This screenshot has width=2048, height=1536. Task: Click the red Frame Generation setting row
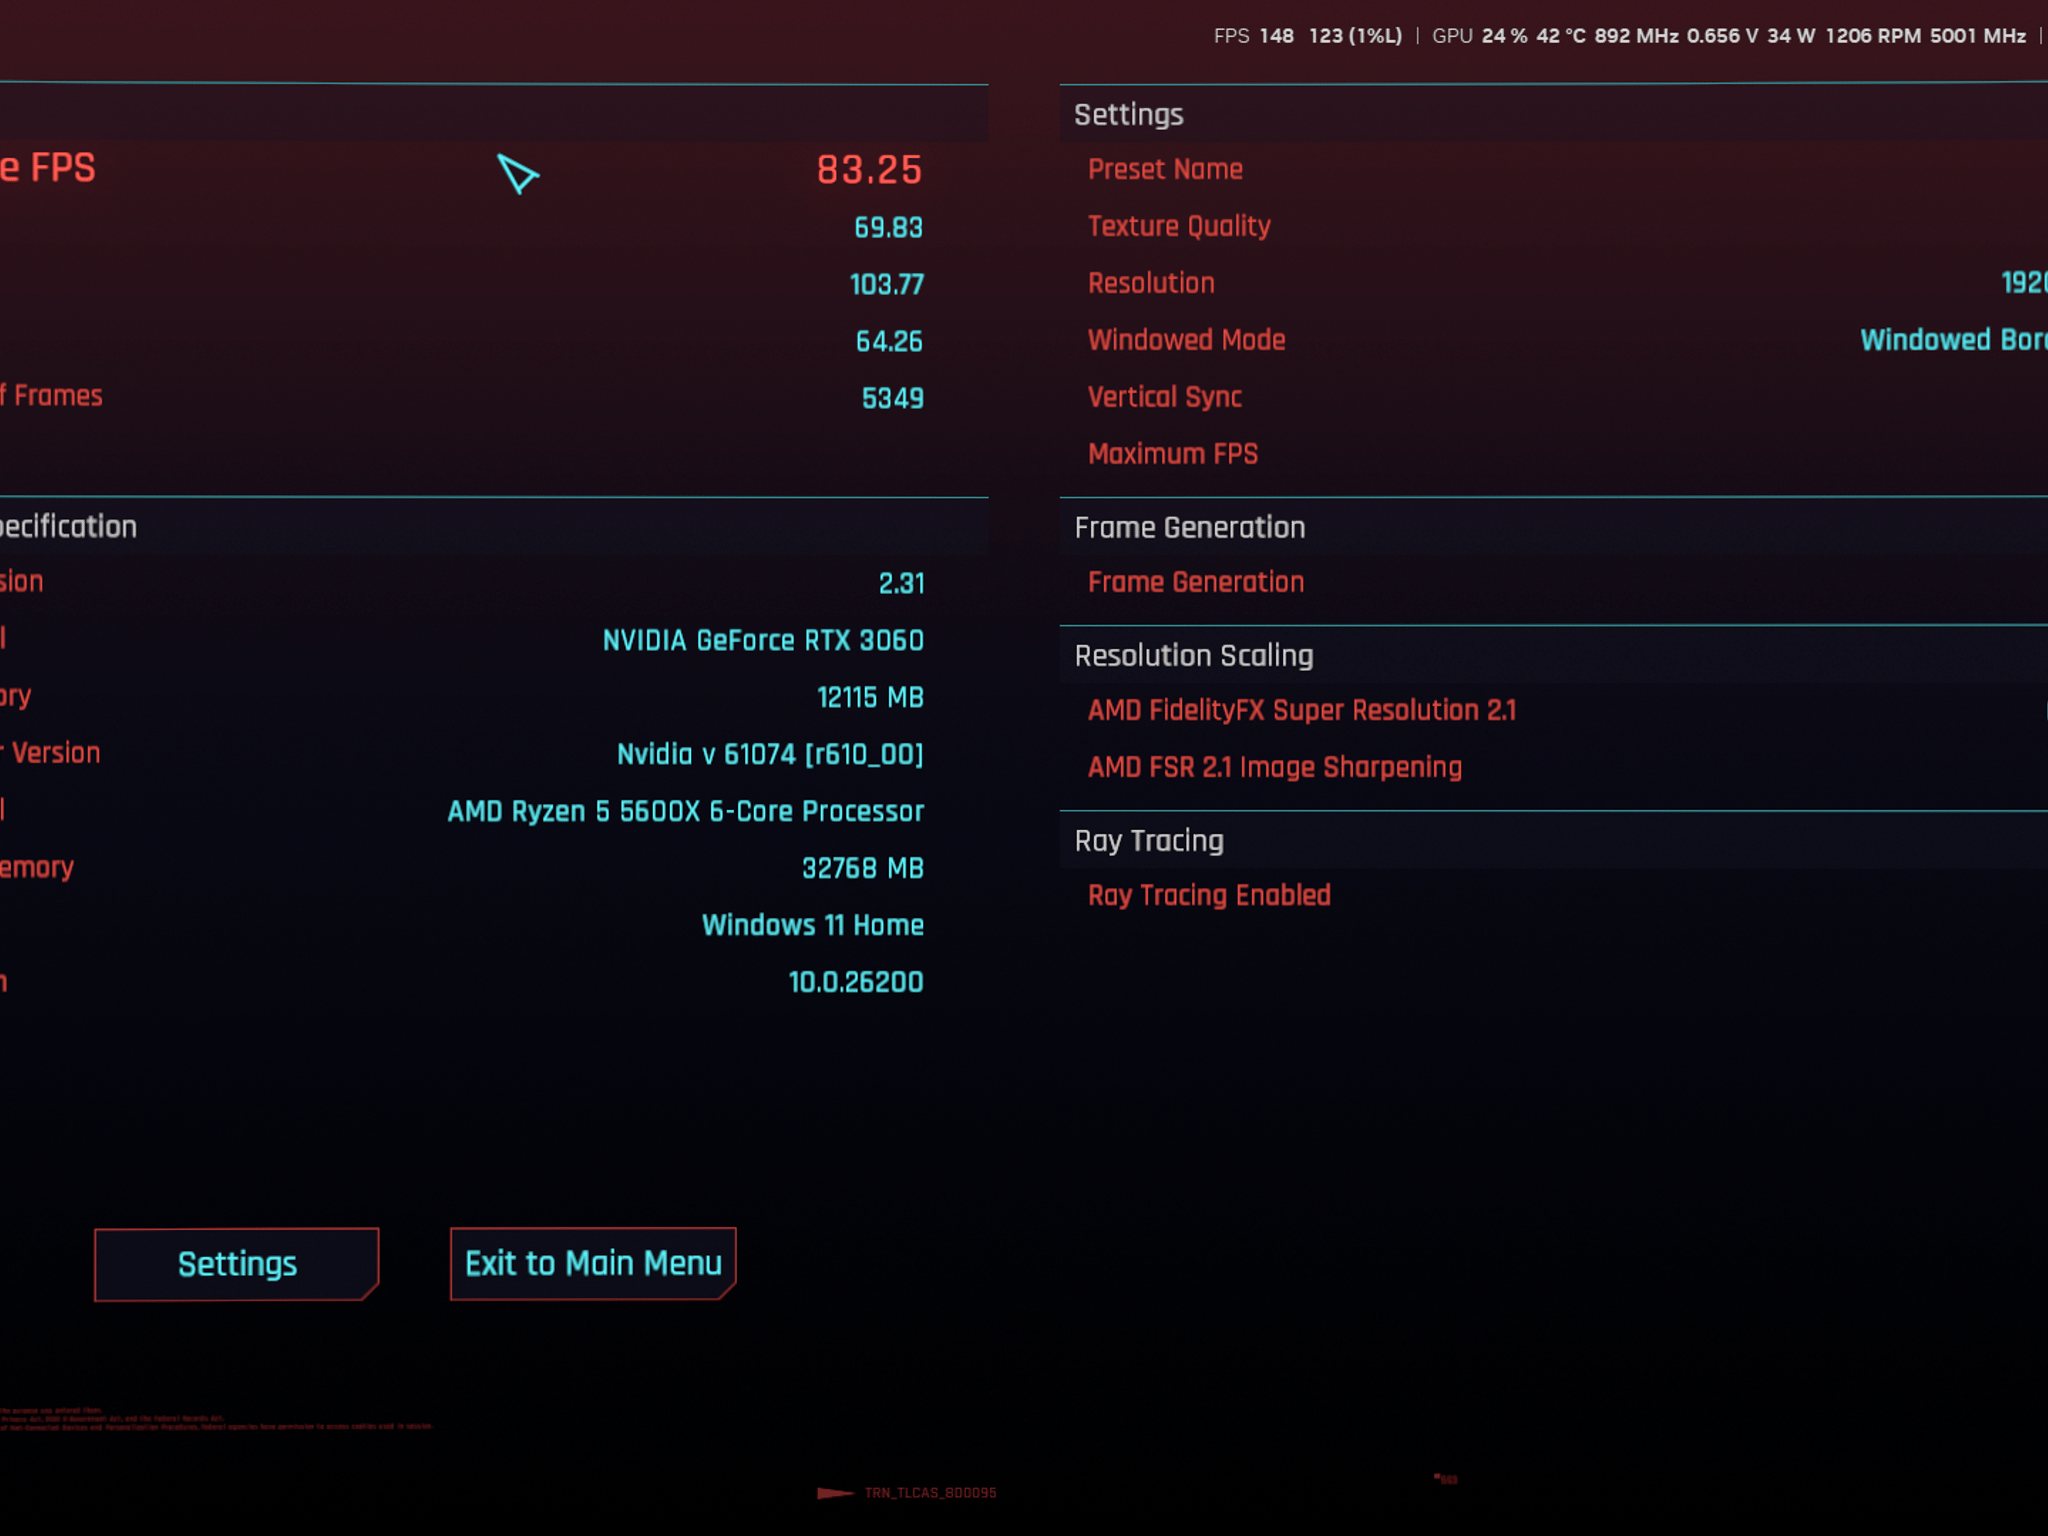[x=1196, y=583]
